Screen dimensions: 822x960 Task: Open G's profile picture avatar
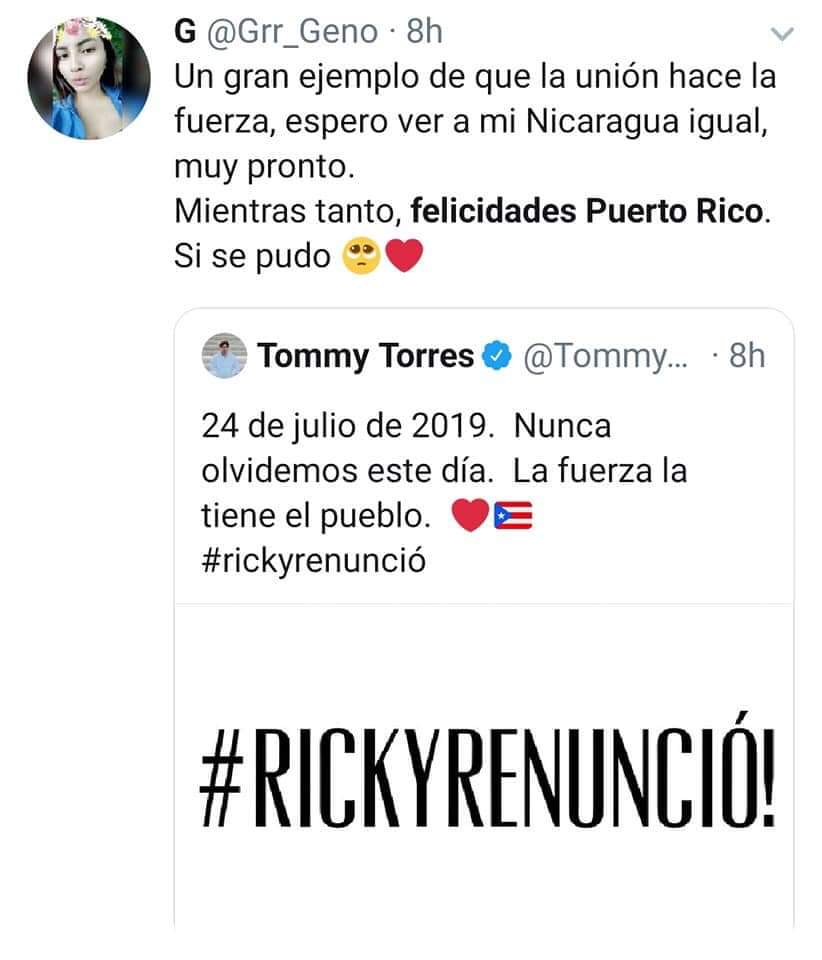click(88, 78)
